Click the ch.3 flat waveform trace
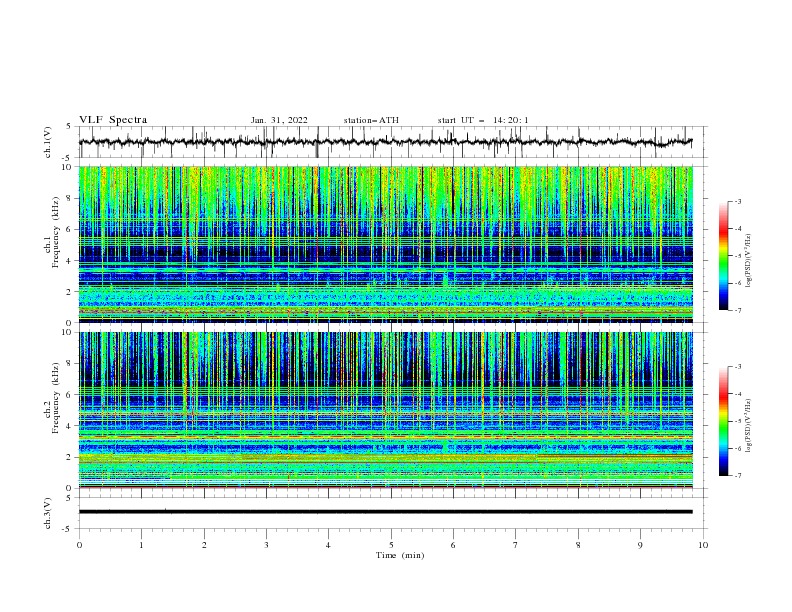The image size is (792, 612). pyautogui.click(x=386, y=512)
